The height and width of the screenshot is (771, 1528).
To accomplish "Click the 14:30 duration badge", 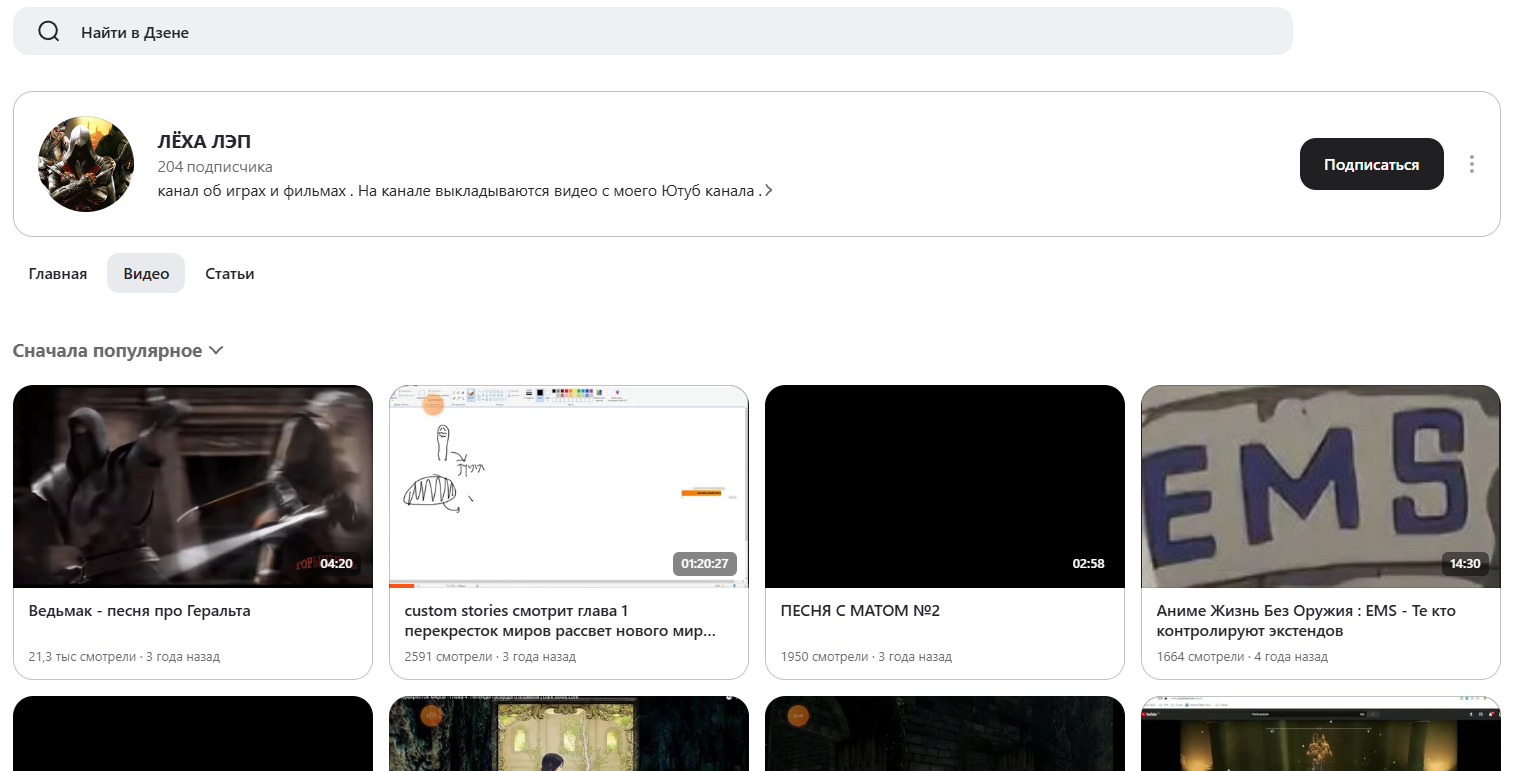I will pyautogui.click(x=1465, y=564).
